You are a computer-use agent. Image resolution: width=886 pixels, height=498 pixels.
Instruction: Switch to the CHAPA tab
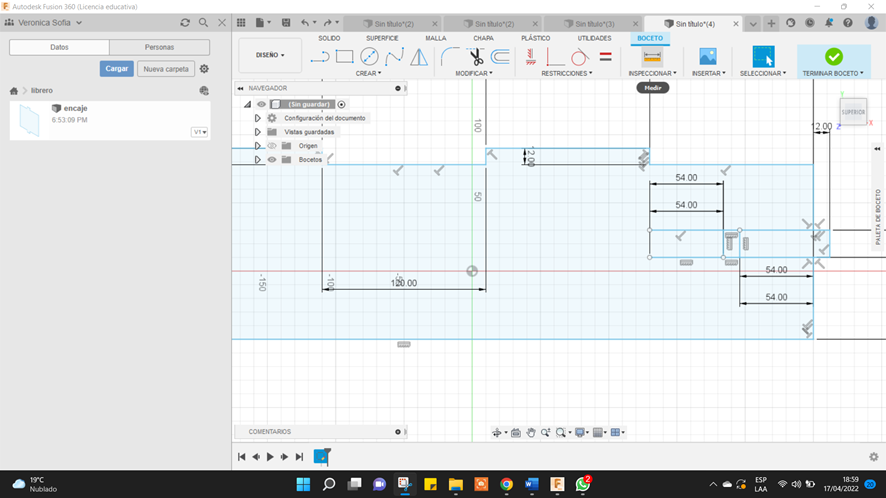coord(483,38)
